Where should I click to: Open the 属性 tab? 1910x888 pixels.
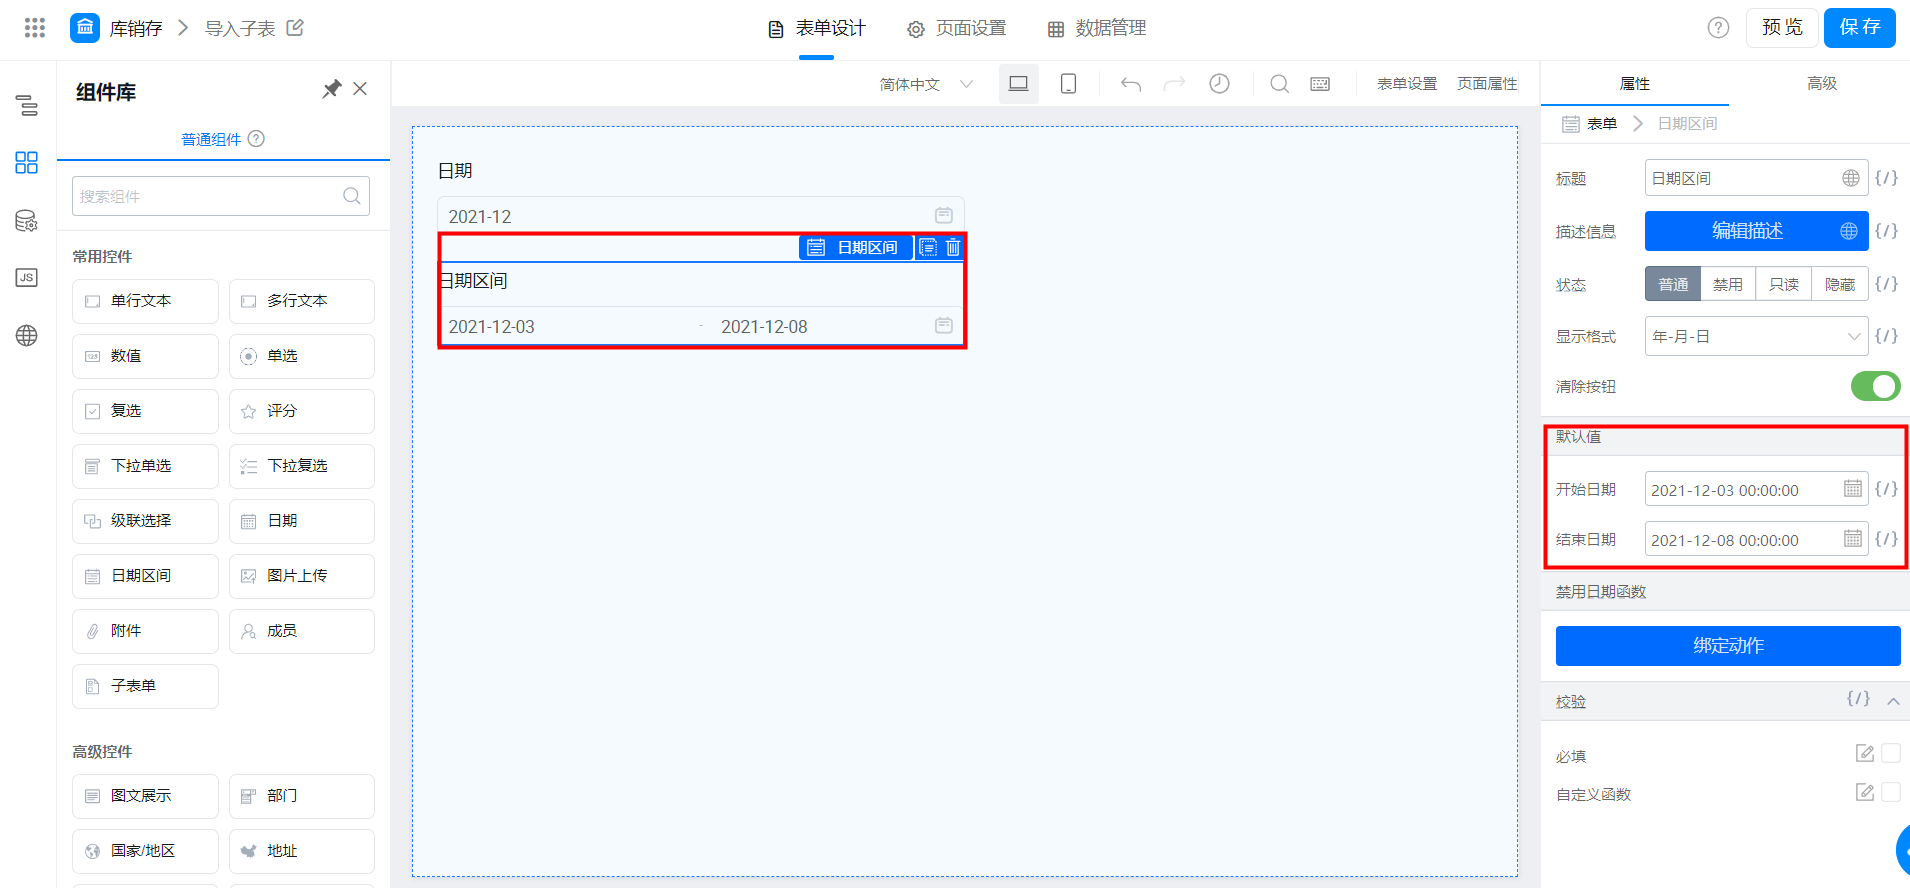tap(1635, 84)
